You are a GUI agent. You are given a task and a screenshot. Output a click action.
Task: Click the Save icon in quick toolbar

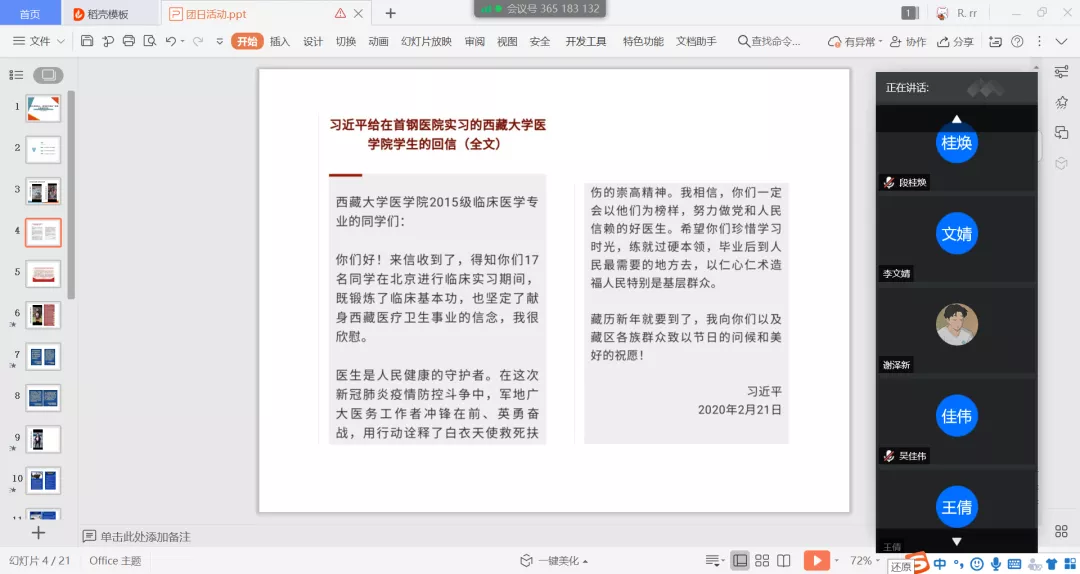(x=87, y=41)
